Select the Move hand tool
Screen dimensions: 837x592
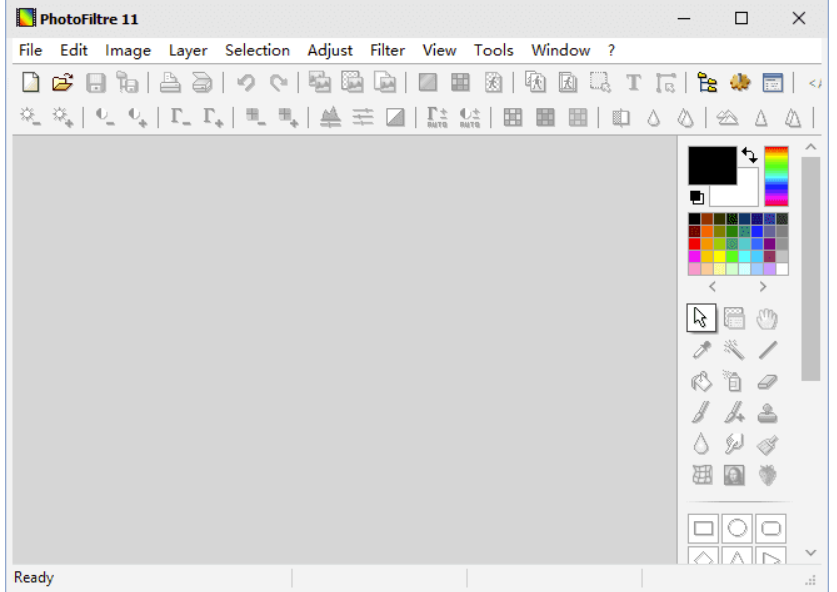[x=767, y=319]
